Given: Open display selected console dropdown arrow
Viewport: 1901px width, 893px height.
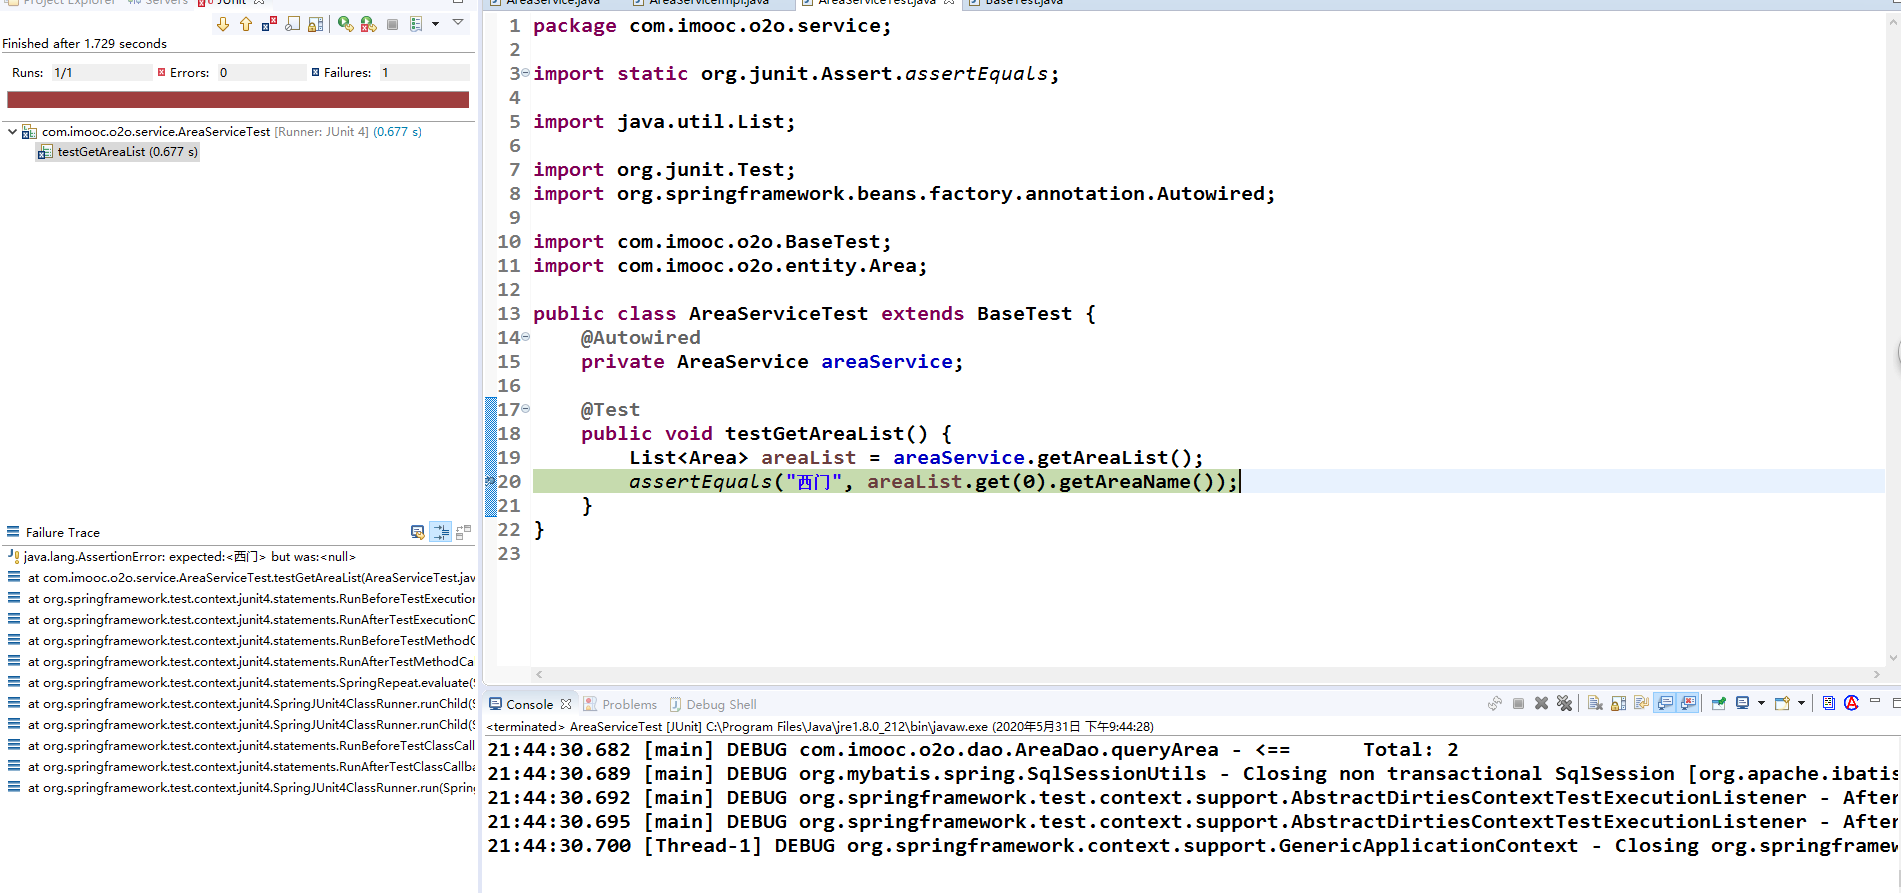Looking at the screenshot, I should 1761,703.
